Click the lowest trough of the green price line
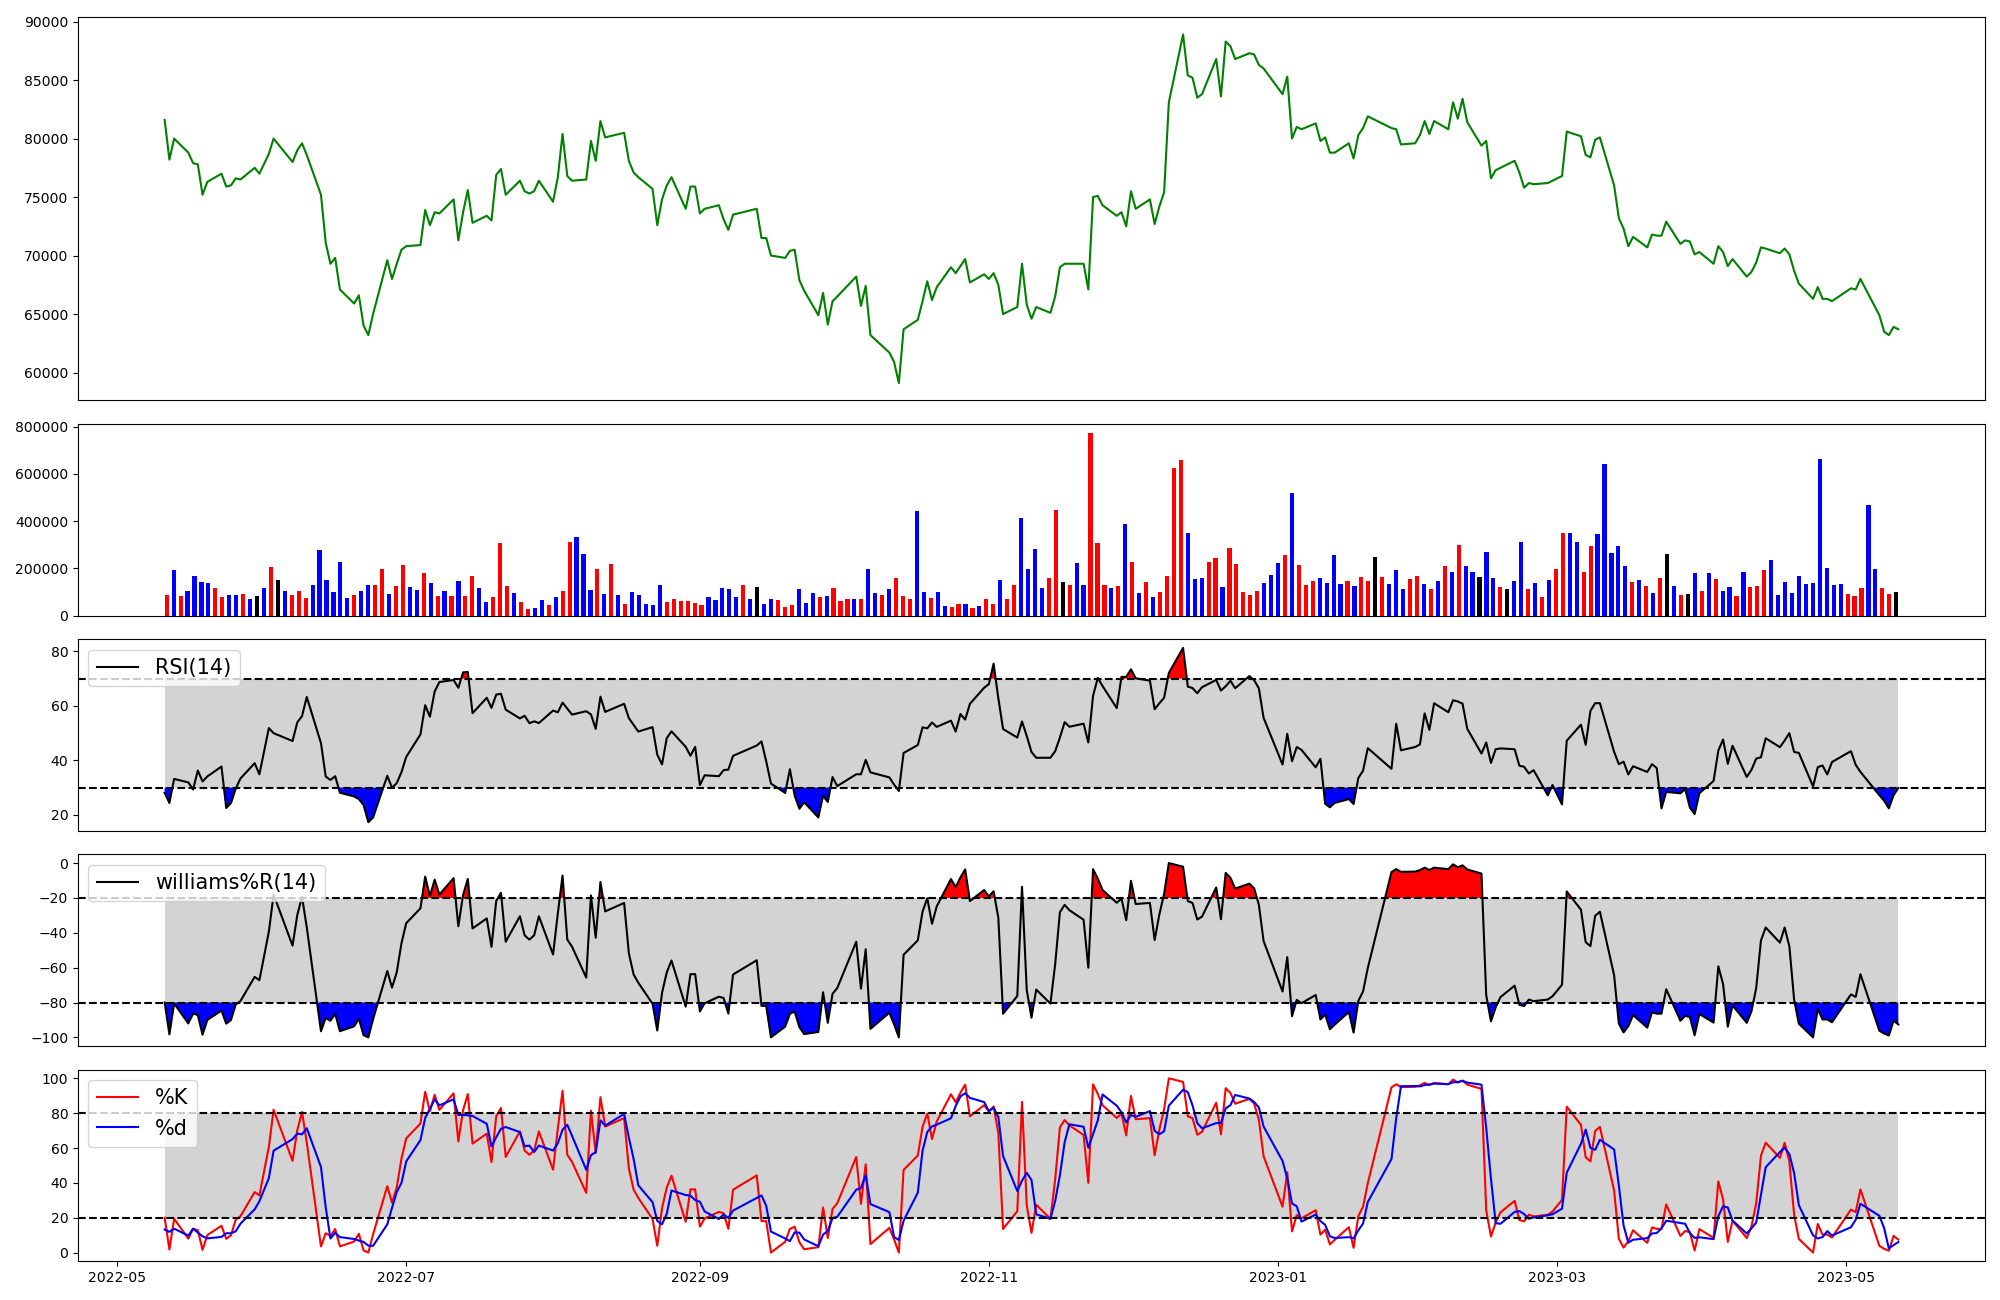Image resolution: width=2000 pixels, height=1300 pixels. click(x=898, y=382)
